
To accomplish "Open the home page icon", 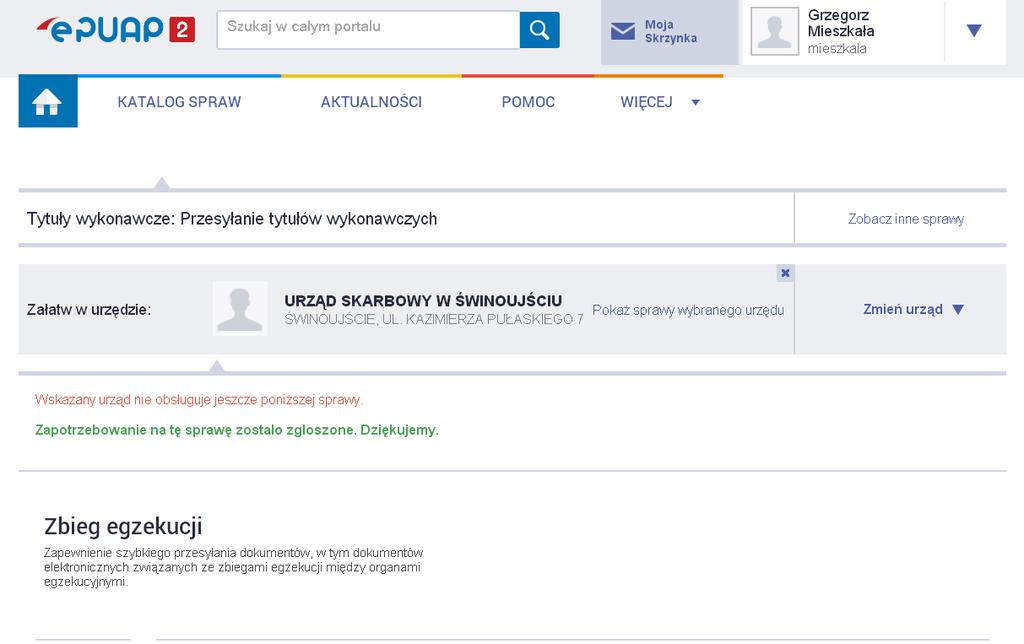I will pyautogui.click(x=48, y=101).
